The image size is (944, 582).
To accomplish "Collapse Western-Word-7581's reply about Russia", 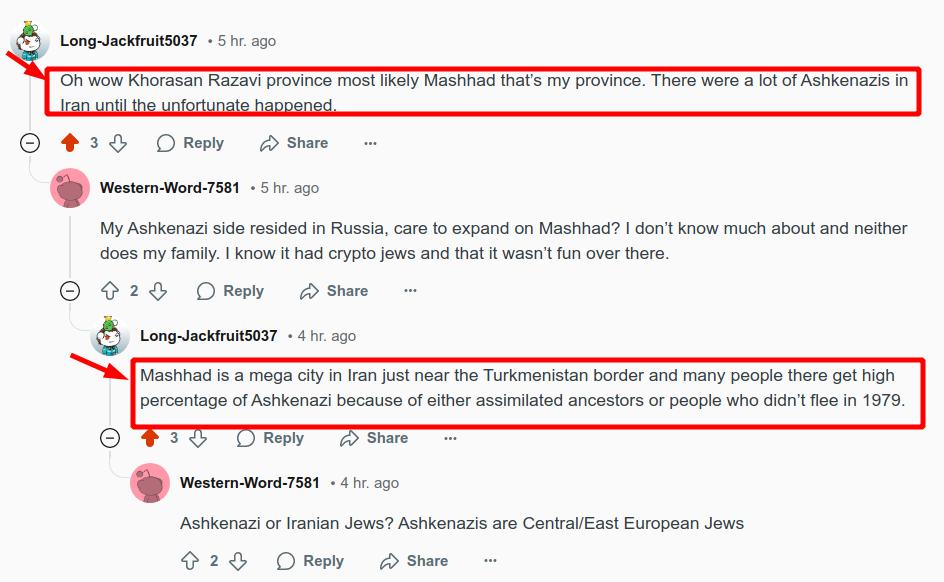I will pos(70,291).
